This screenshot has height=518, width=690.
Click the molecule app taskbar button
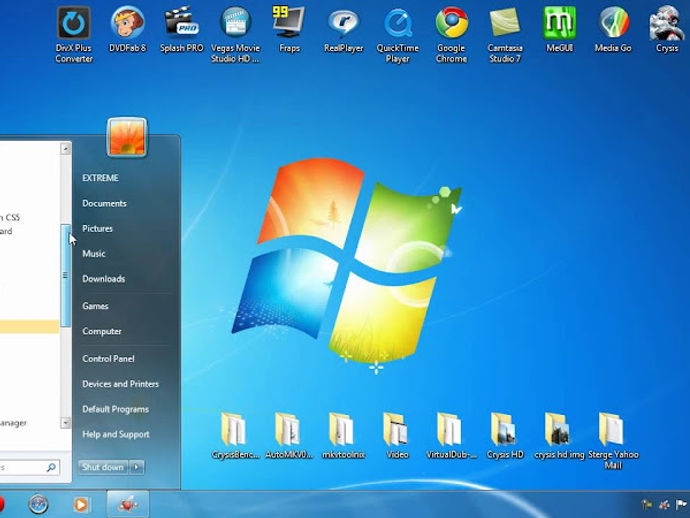128,504
